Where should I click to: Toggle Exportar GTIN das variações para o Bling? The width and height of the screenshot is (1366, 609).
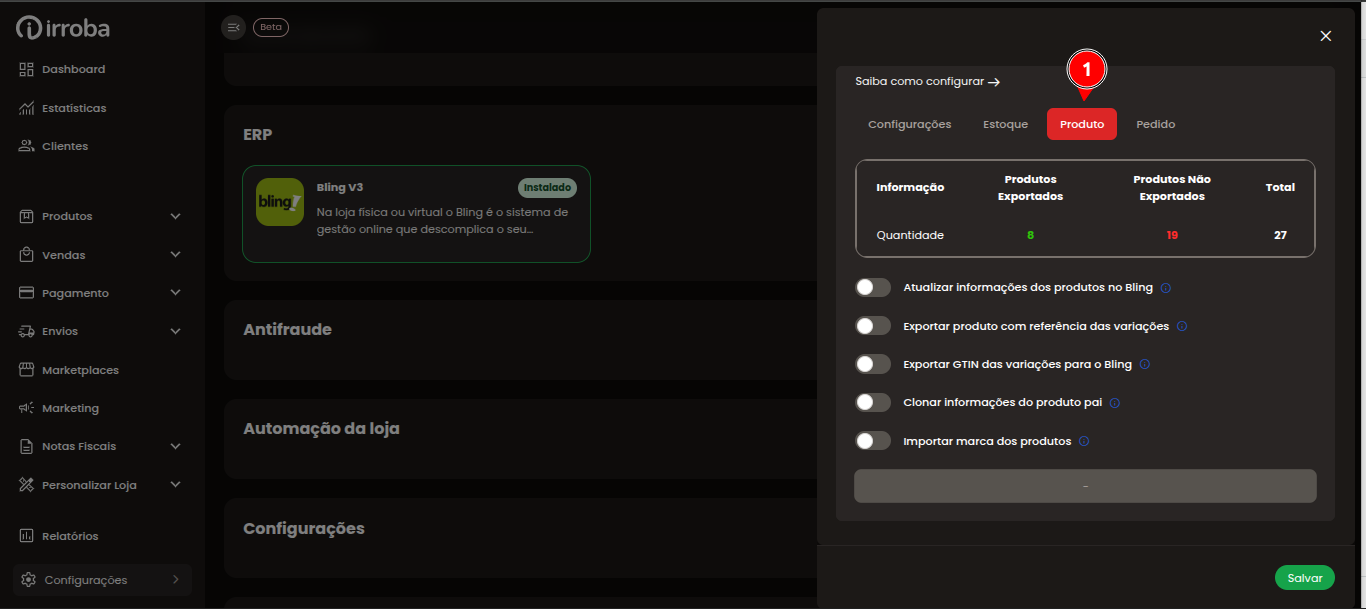pos(873,364)
